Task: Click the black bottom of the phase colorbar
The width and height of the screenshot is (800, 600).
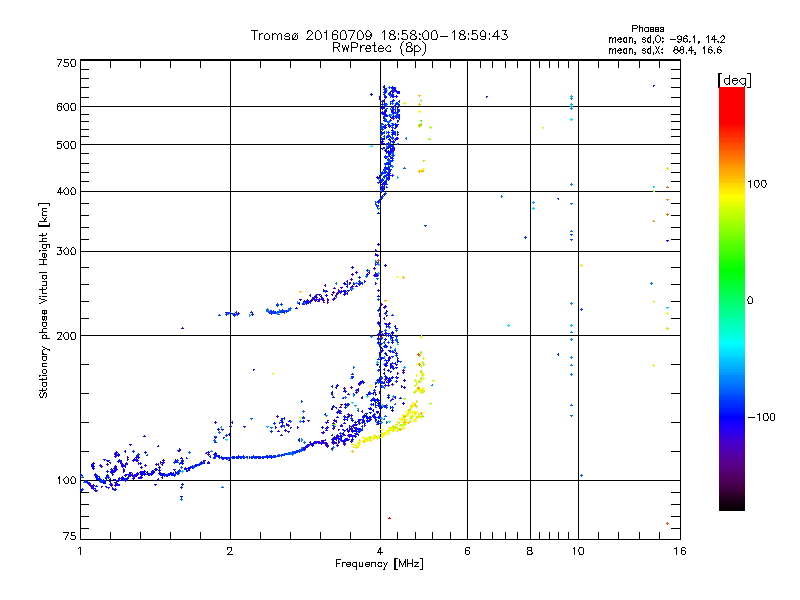Action: 732,503
